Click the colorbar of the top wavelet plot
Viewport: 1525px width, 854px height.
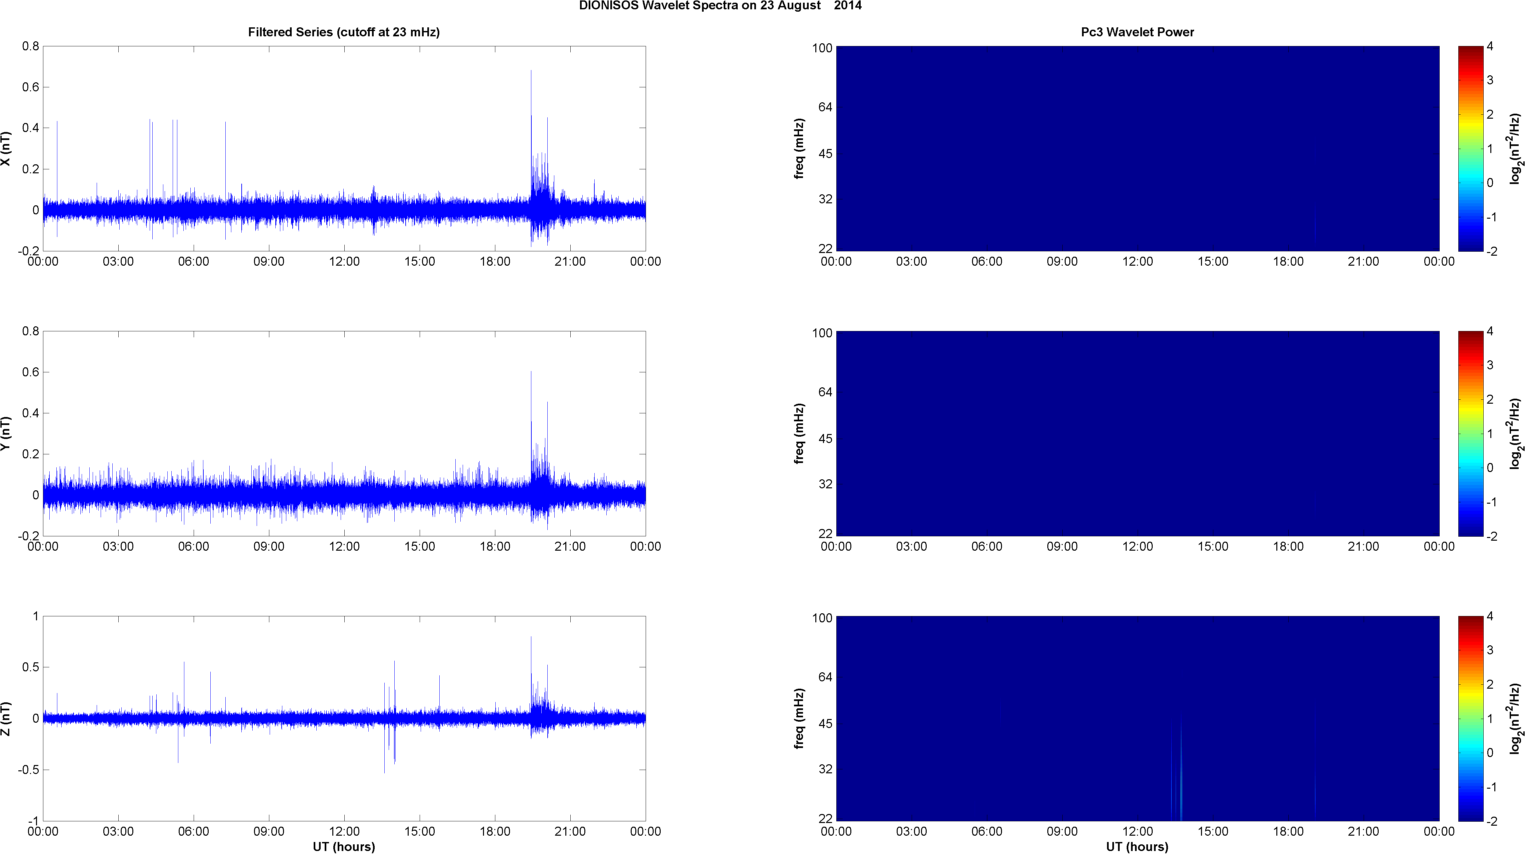click(1470, 148)
